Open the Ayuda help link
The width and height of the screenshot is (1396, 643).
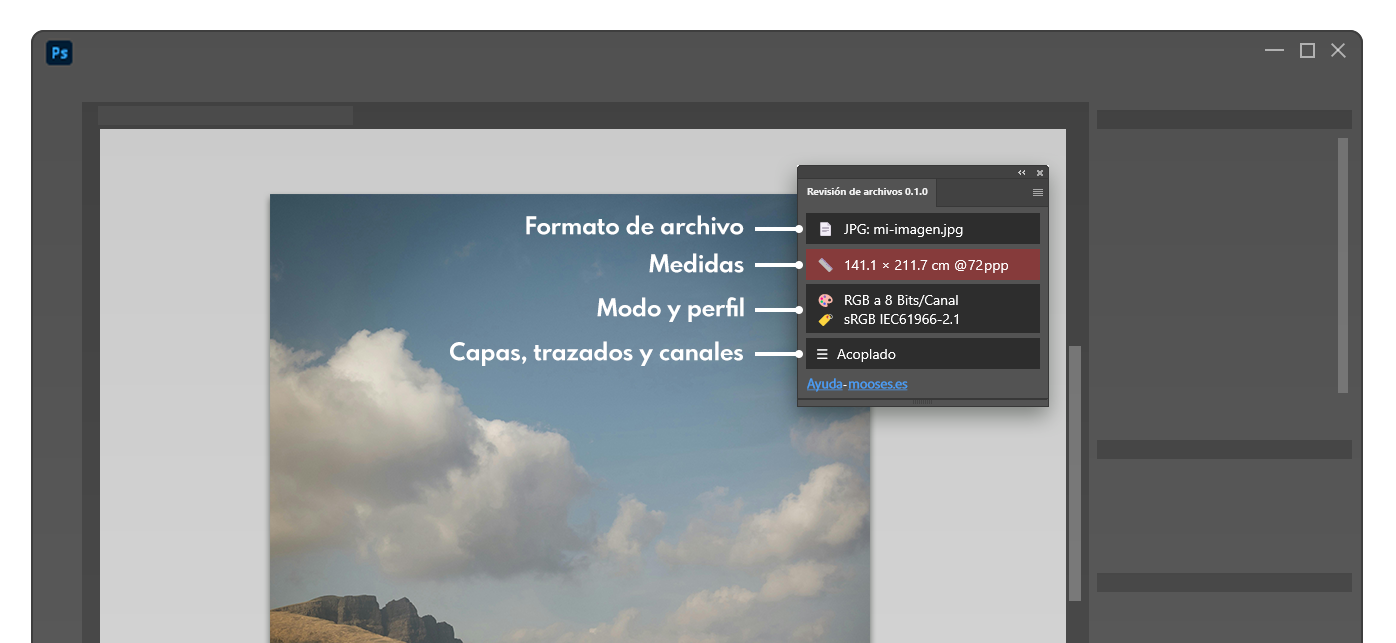coord(824,384)
